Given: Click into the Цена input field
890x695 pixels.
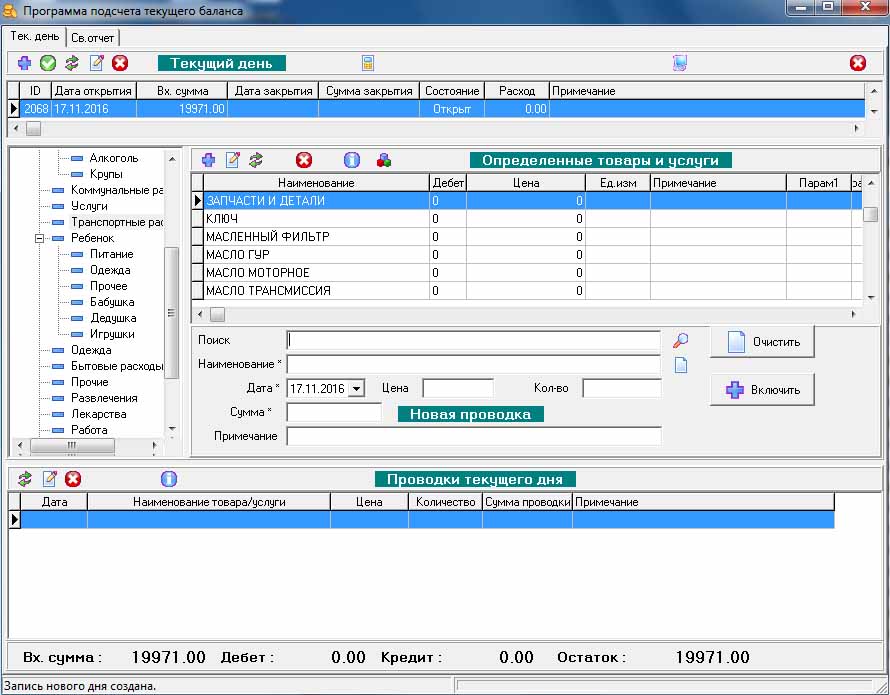Looking at the screenshot, I should point(458,388).
